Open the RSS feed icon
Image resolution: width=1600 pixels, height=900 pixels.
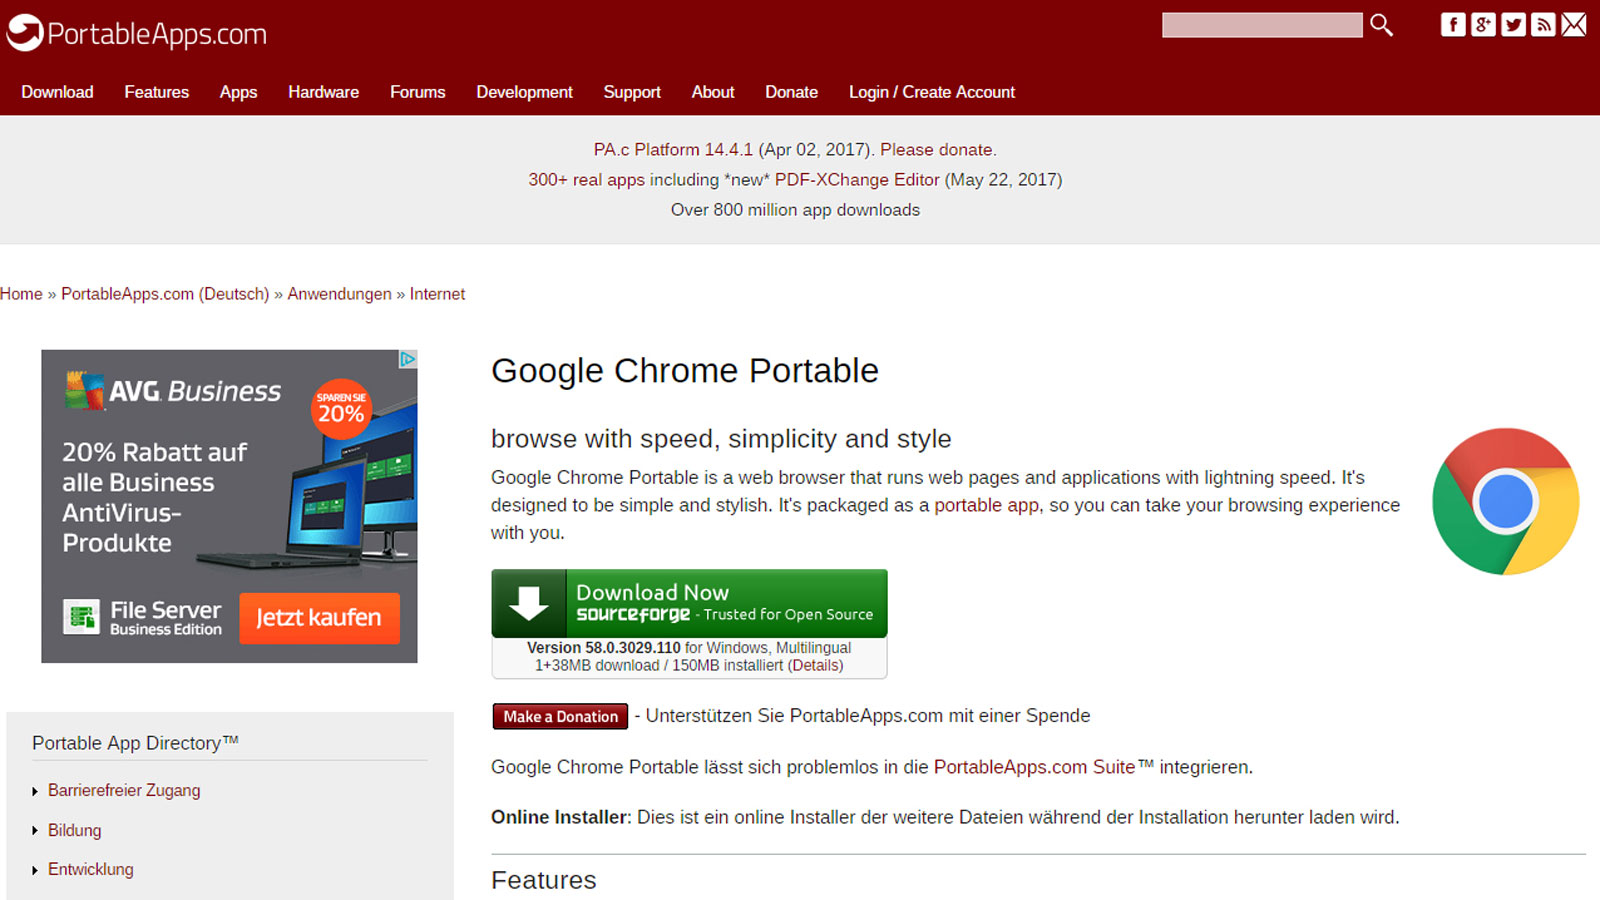pos(1542,25)
